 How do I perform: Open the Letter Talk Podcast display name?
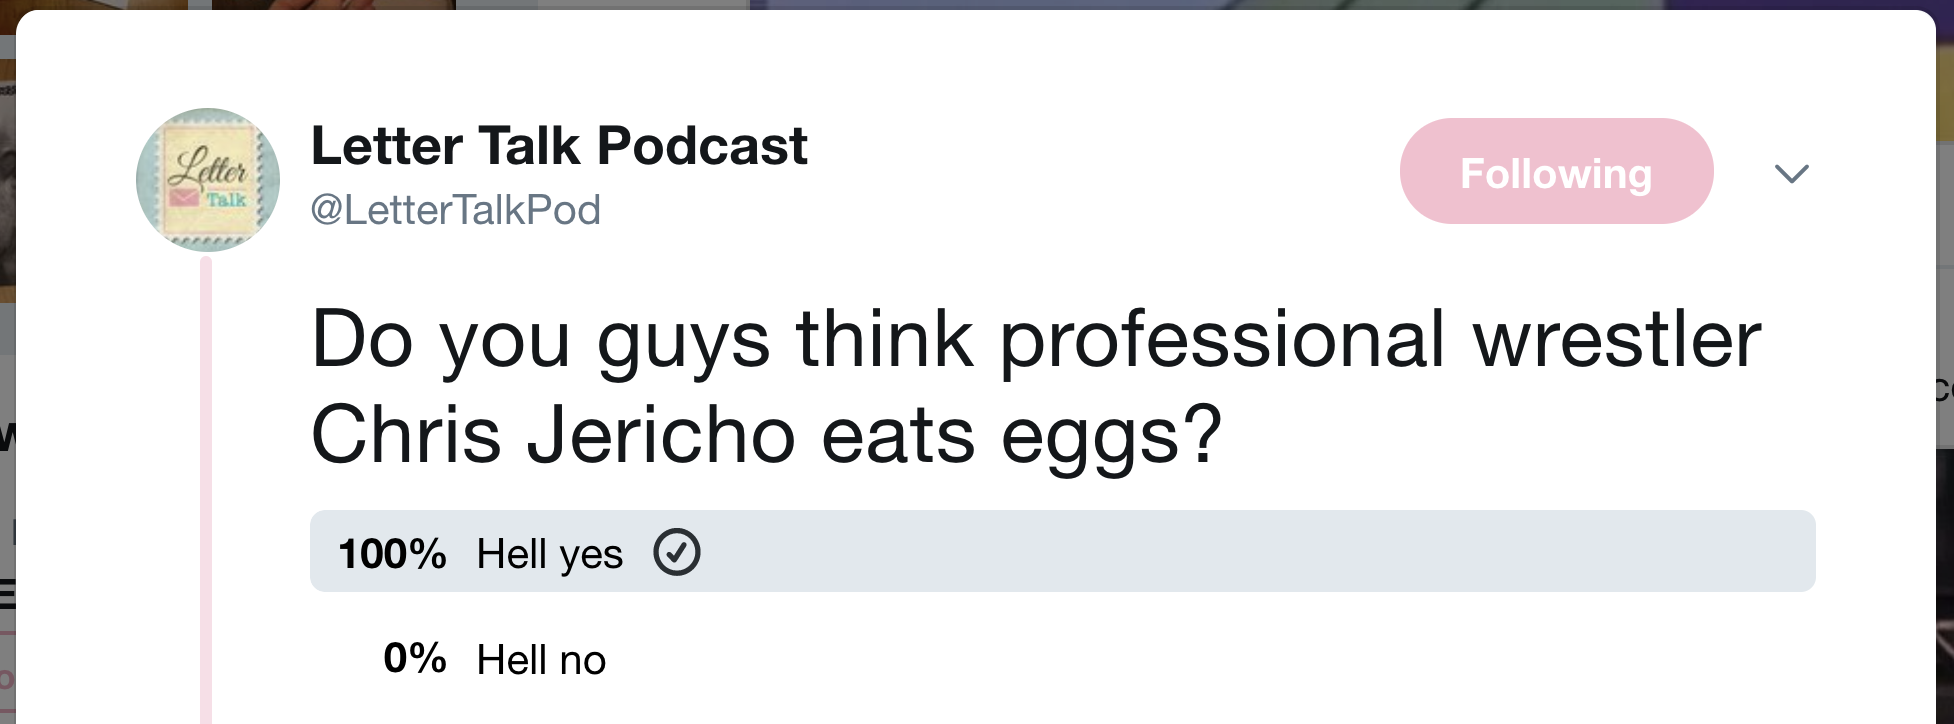click(x=559, y=146)
